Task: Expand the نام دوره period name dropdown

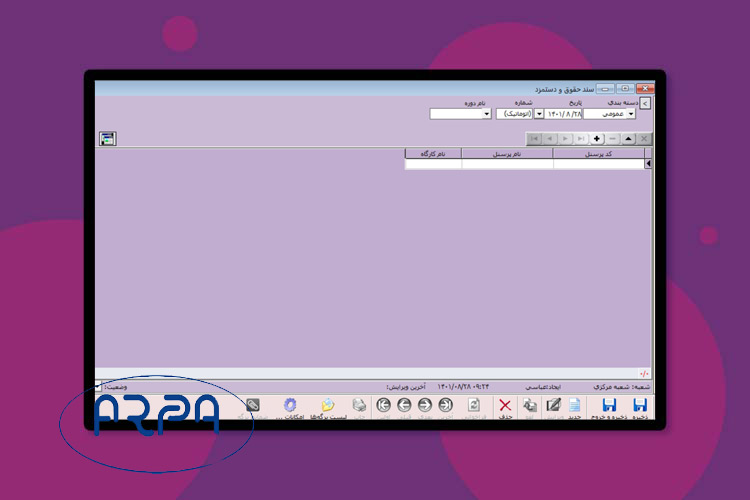Action: click(x=487, y=114)
